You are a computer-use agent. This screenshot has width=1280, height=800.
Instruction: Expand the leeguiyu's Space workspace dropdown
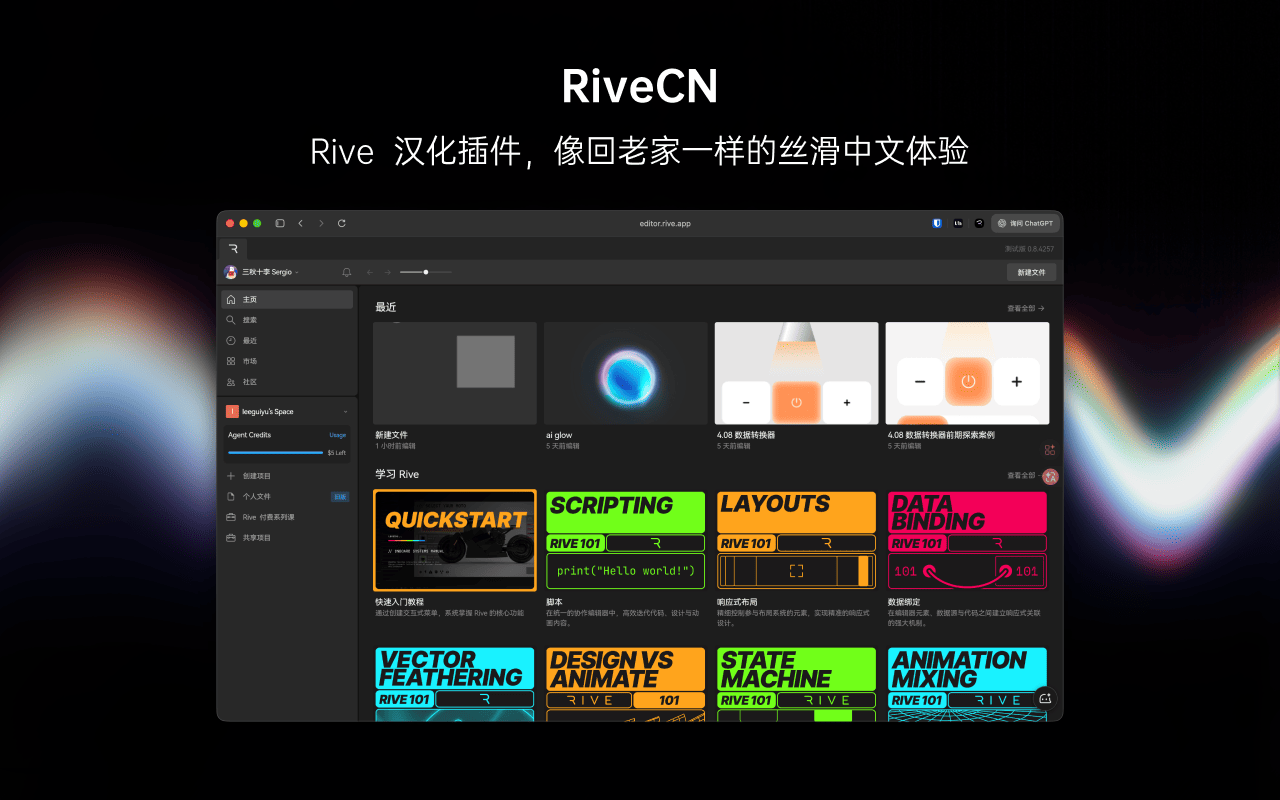(344, 411)
